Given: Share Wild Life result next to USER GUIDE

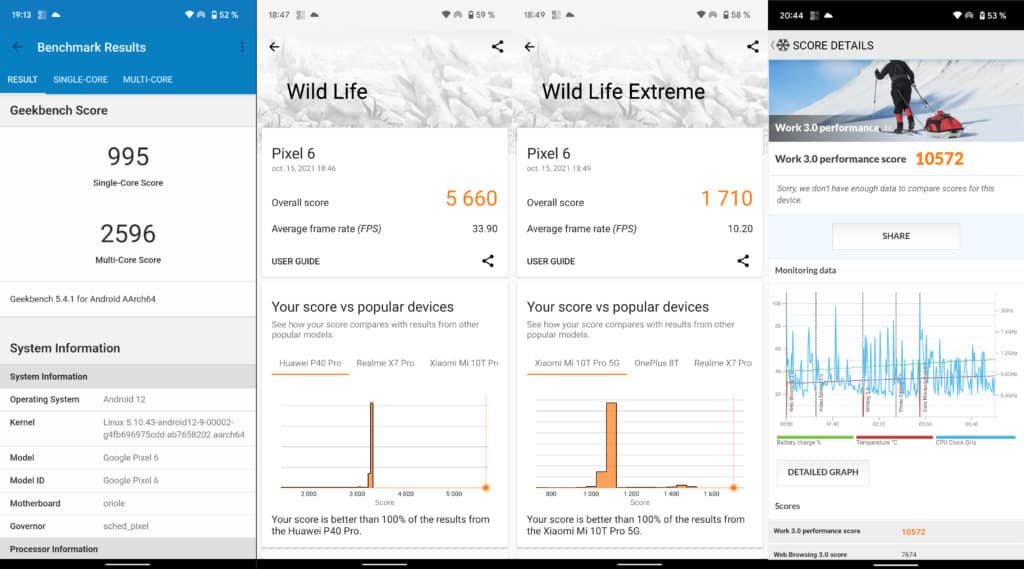Looking at the screenshot, I should (488, 261).
